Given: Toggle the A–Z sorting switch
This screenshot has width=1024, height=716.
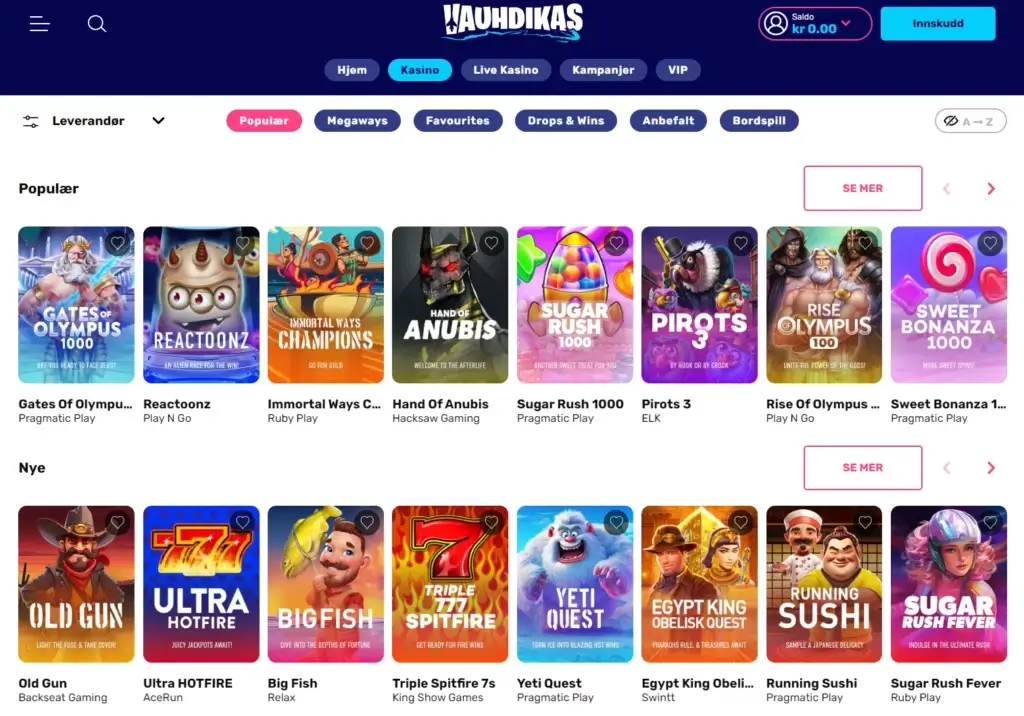Looking at the screenshot, I should pos(970,121).
